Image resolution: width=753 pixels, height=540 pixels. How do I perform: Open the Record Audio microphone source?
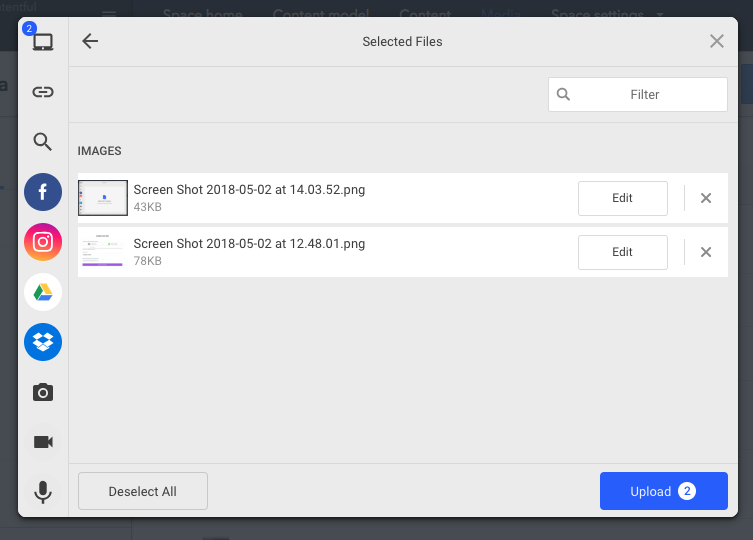pos(43,492)
